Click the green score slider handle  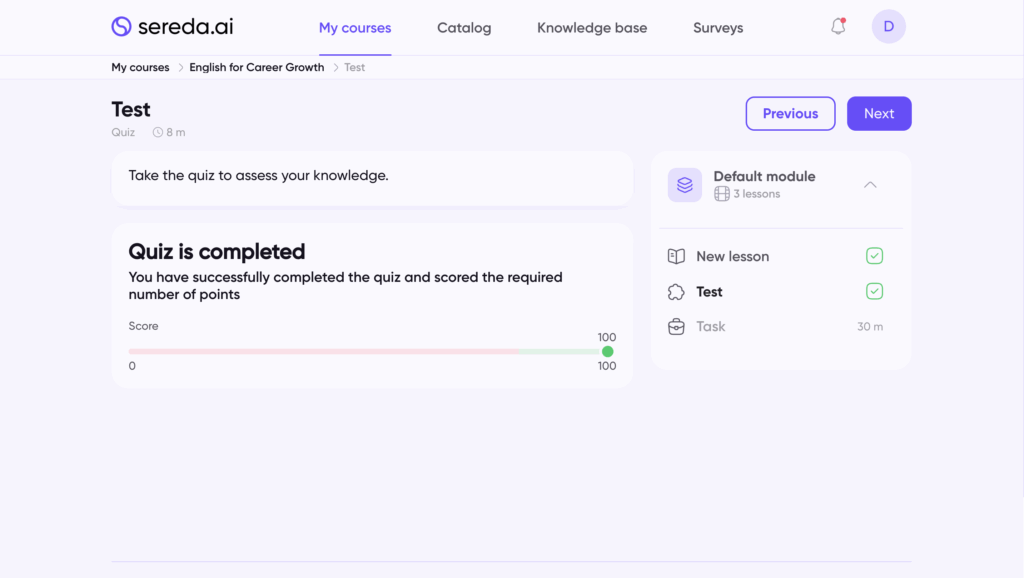608,351
